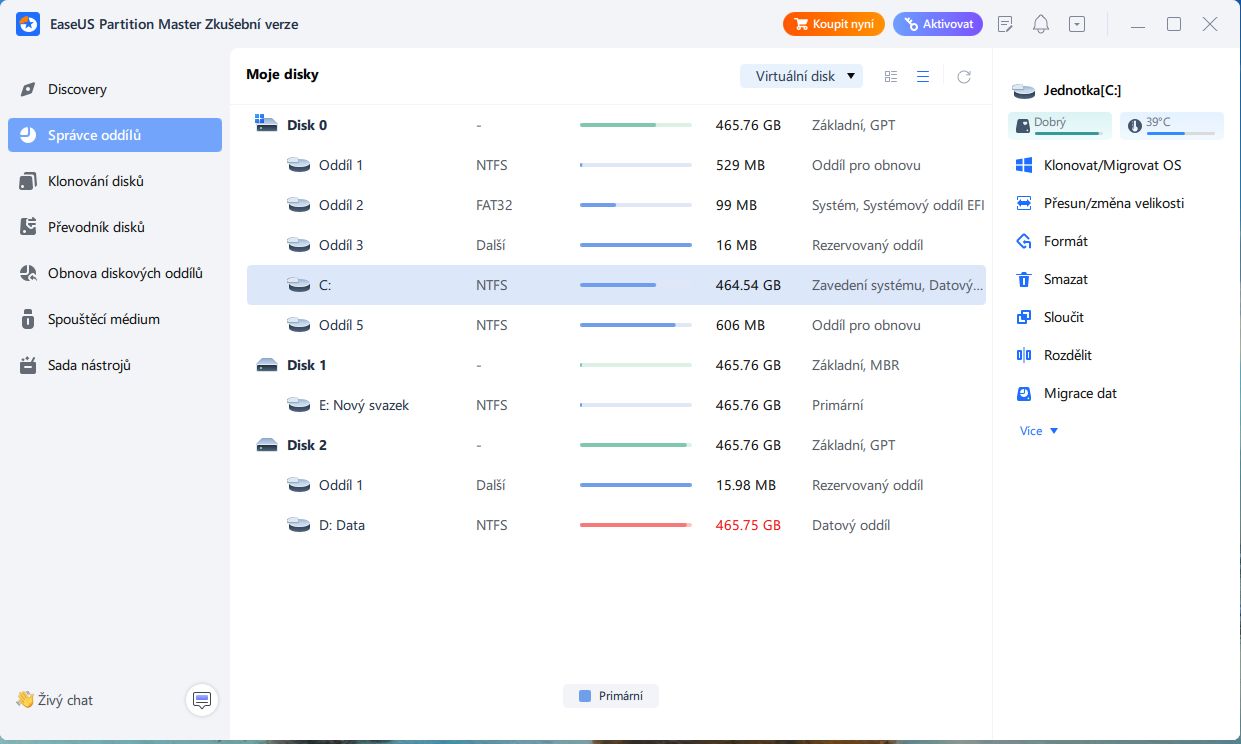Open the notifications bell
Screen dimensions: 1241x744
click(1040, 23)
